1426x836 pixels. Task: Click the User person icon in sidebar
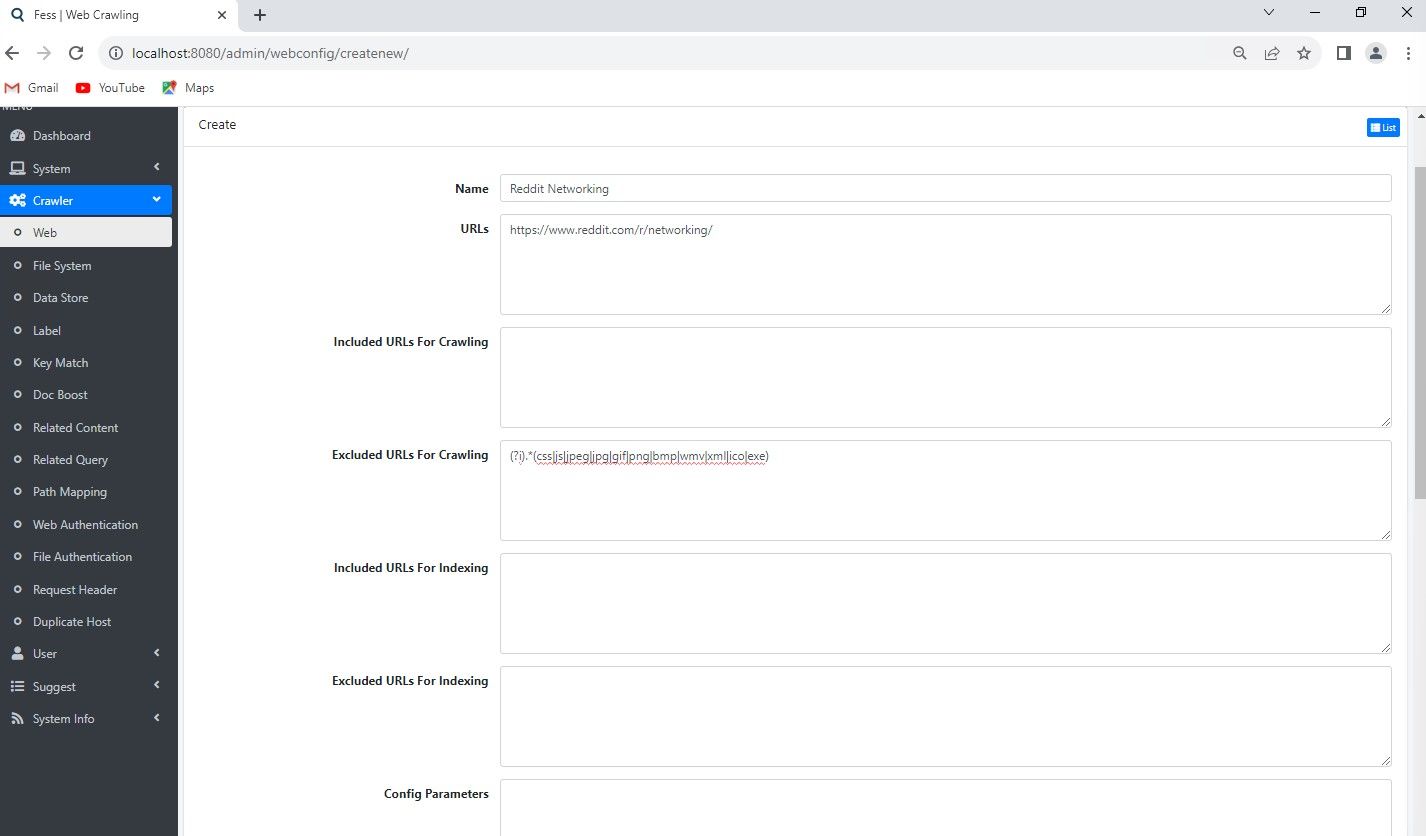tap(17, 654)
